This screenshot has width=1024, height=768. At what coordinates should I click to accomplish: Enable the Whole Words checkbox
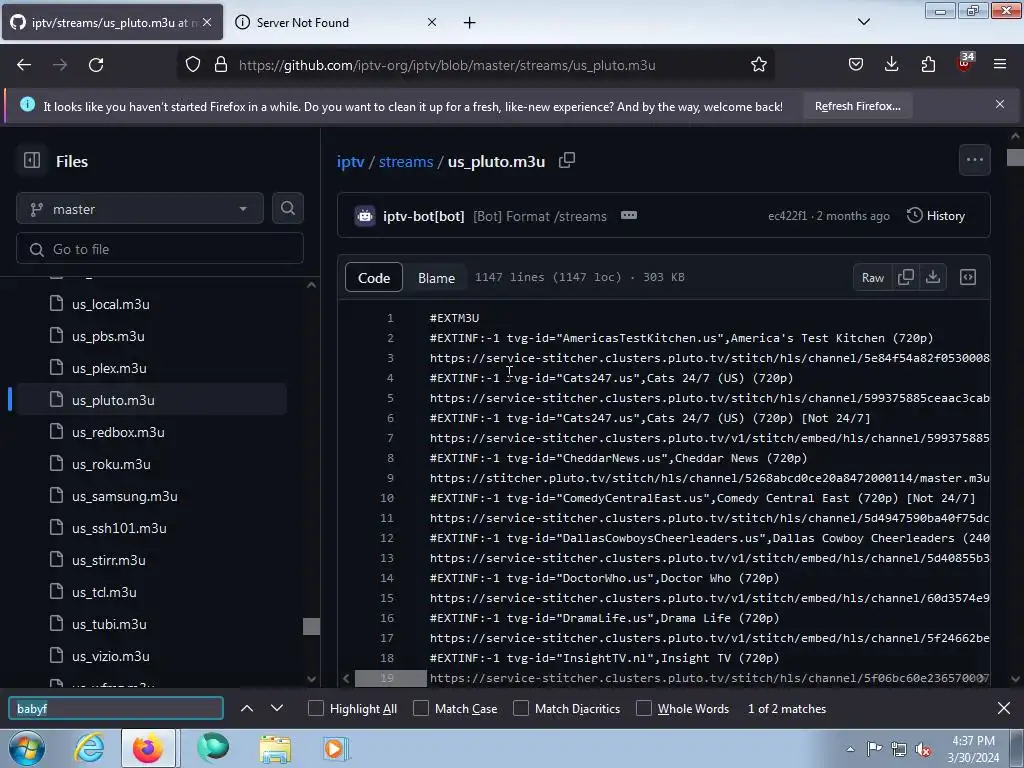pyautogui.click(x=644, y=709)
